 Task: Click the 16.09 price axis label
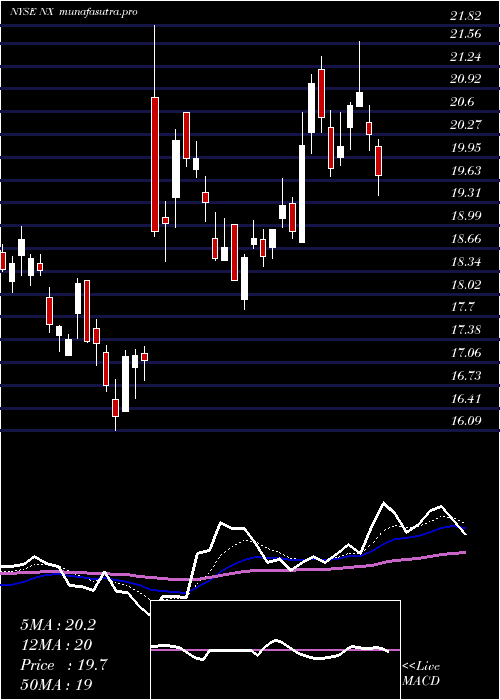[466, 421]
